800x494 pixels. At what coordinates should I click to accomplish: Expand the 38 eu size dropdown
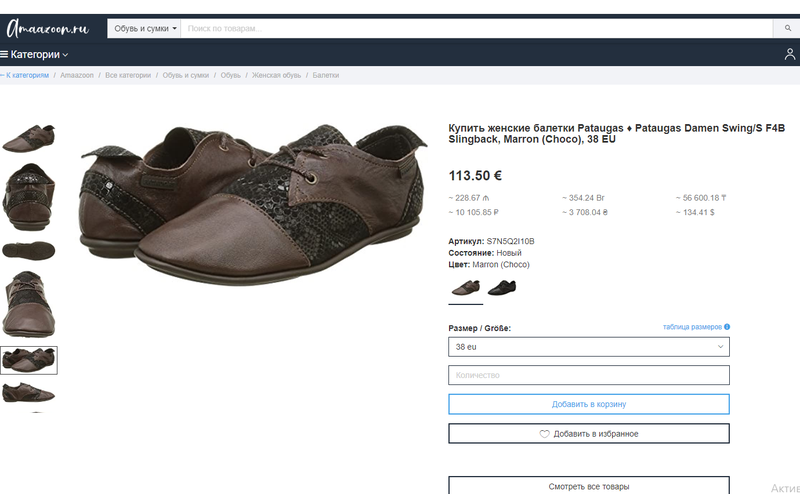588,347
